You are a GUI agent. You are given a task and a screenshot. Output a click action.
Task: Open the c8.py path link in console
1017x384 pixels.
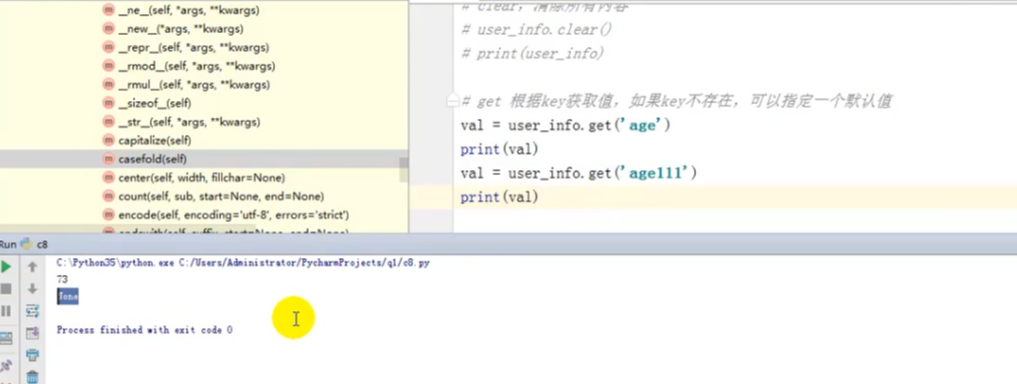[x=304, y=263]
